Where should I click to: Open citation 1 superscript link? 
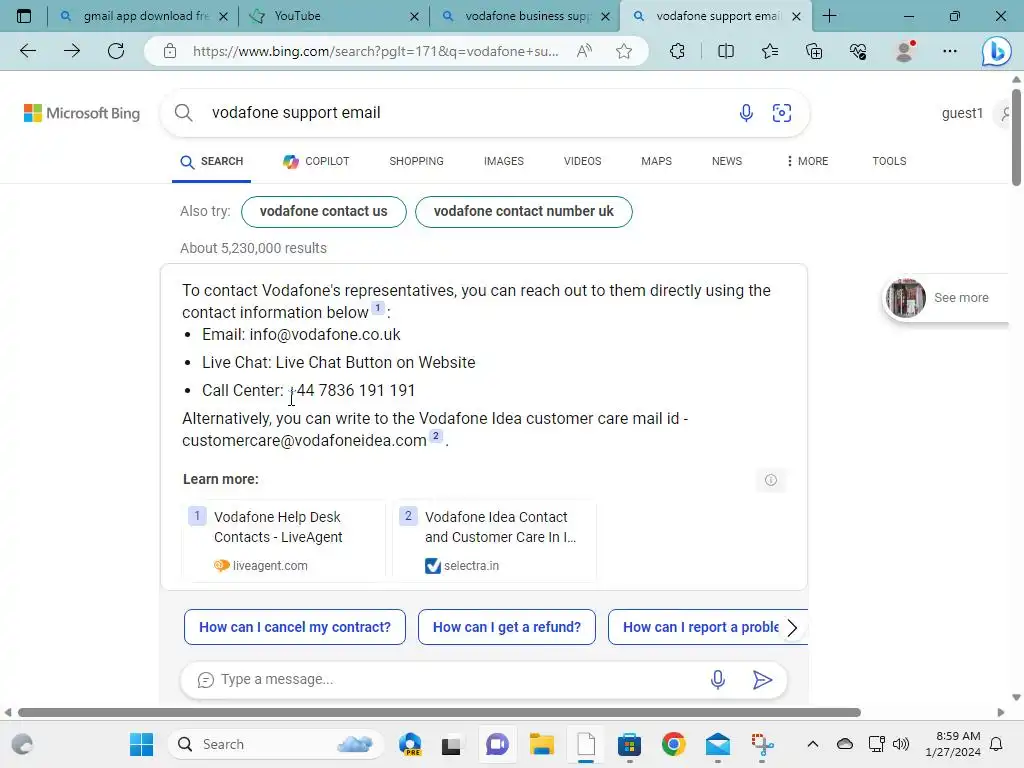click(377, 308)
